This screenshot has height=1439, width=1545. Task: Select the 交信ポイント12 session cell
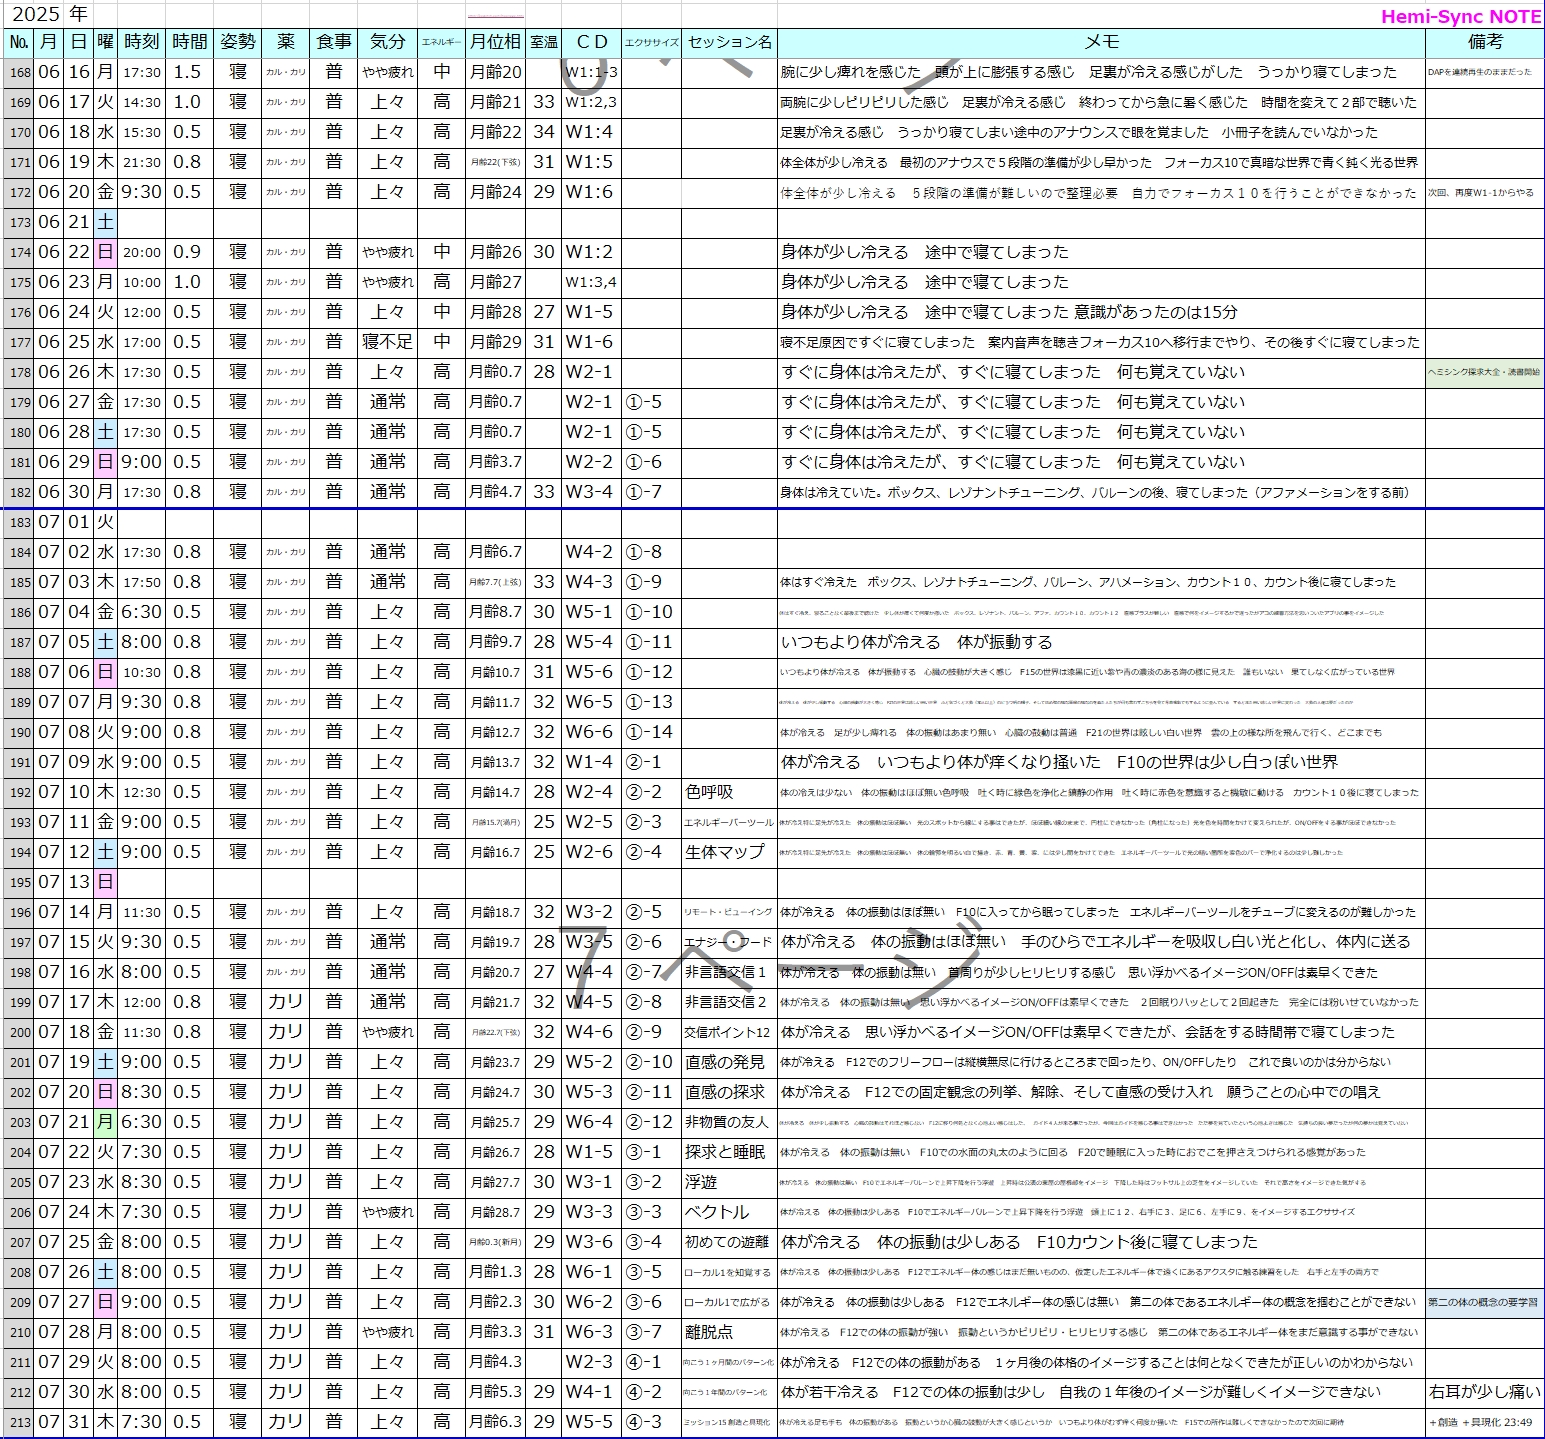(x=730, y=1032)
